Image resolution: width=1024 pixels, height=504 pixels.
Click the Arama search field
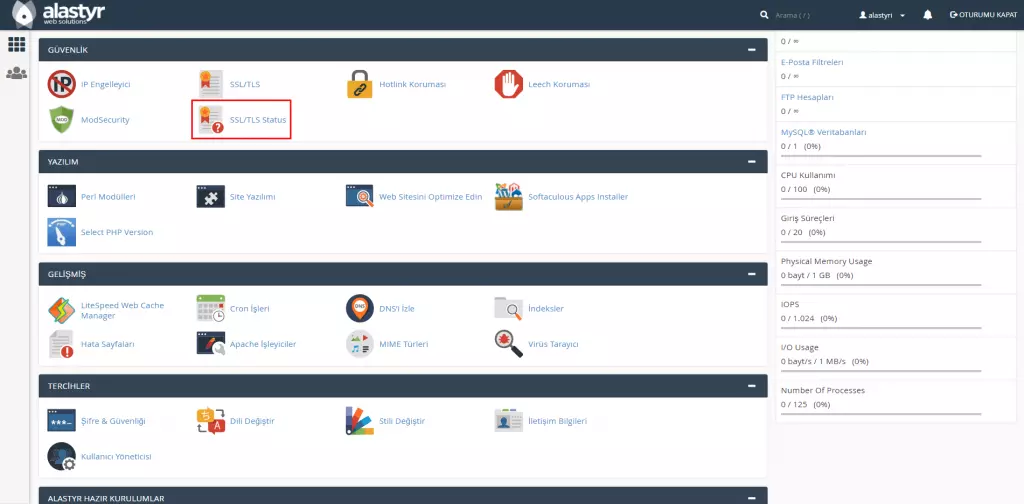pos(810,15)
